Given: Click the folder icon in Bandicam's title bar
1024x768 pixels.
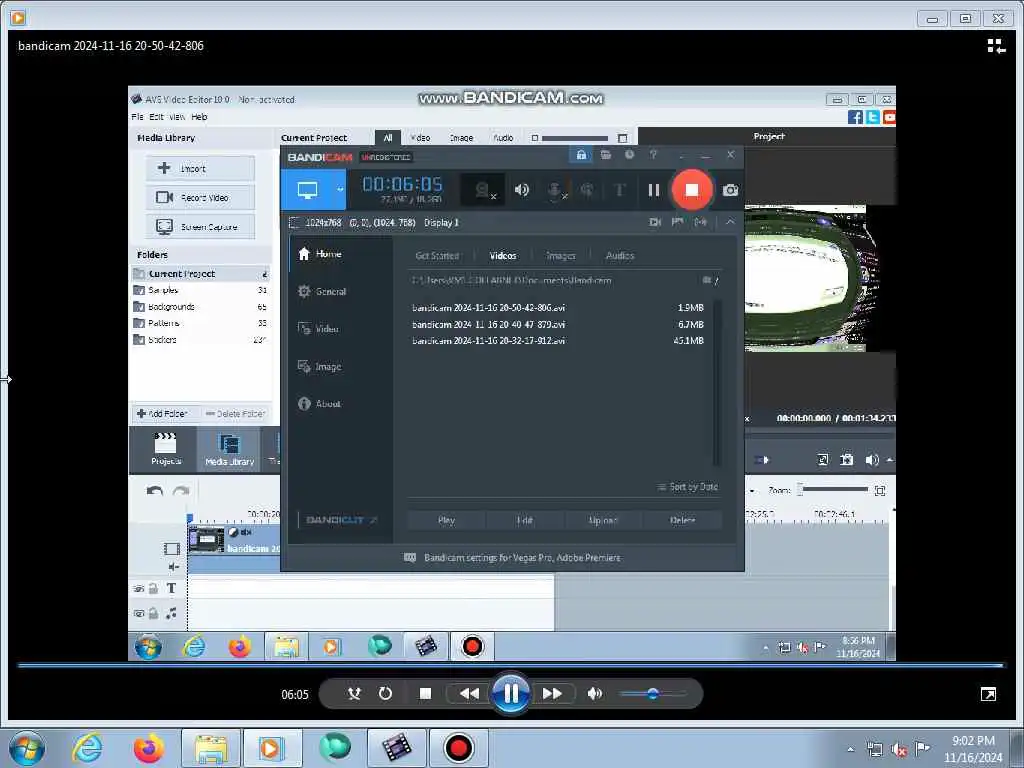Looking at the screenshot, I should click(x=605, y=155).
